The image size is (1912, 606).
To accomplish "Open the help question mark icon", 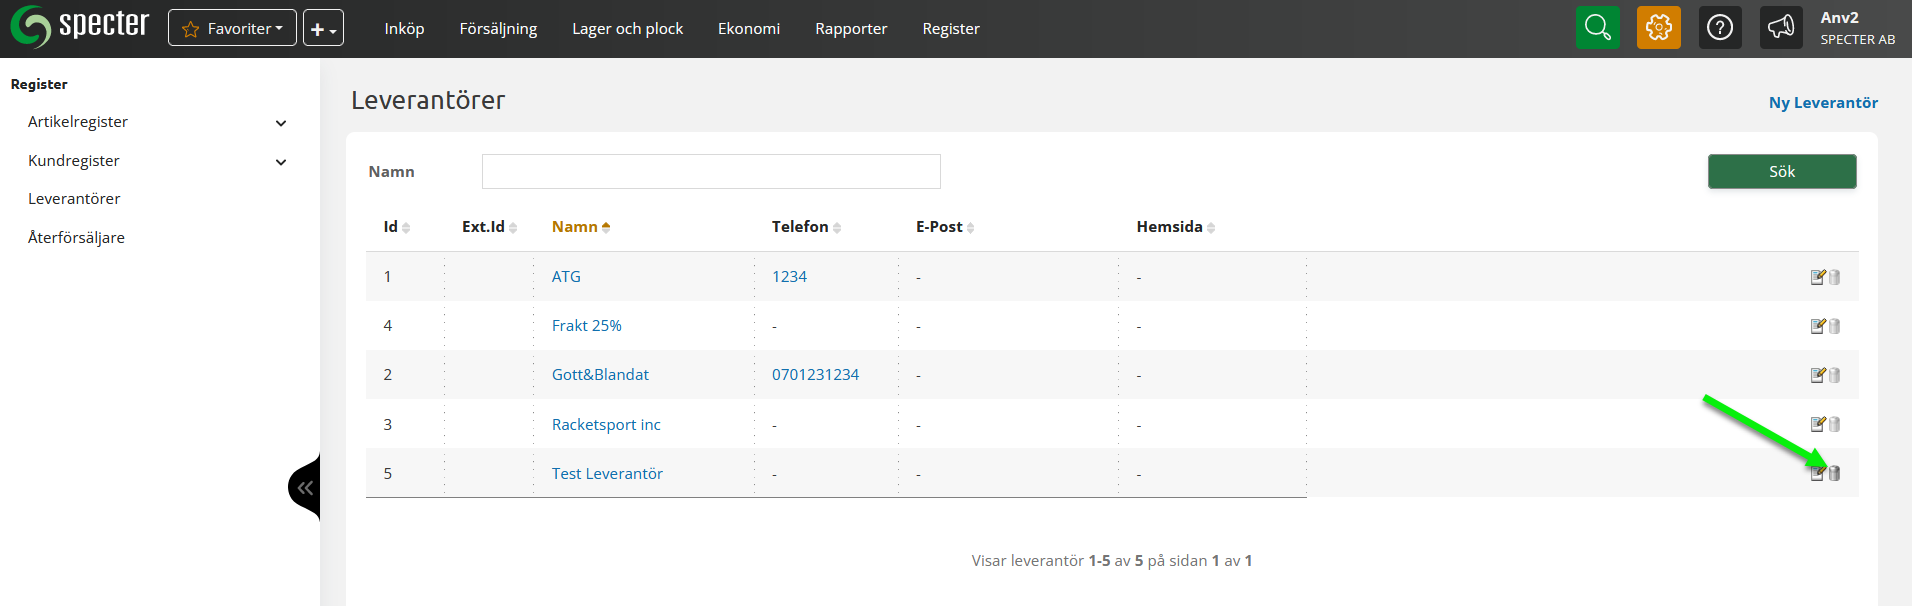I will coord(1719,28).
